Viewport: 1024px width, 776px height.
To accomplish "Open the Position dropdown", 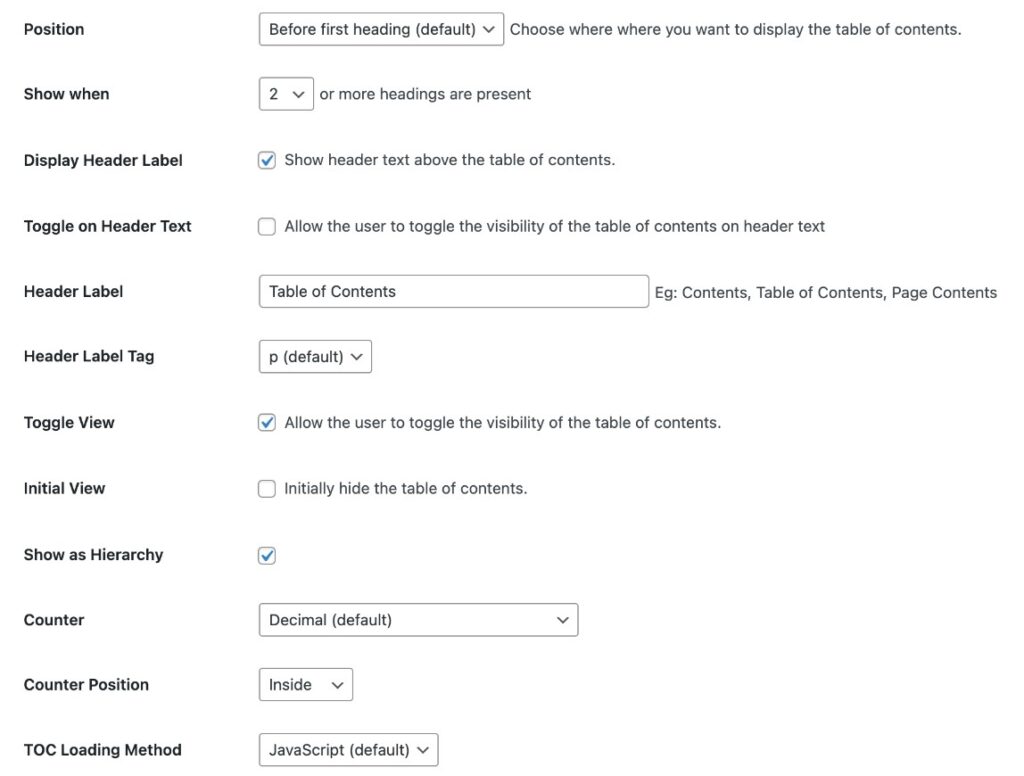I will (x=380, y=29).
